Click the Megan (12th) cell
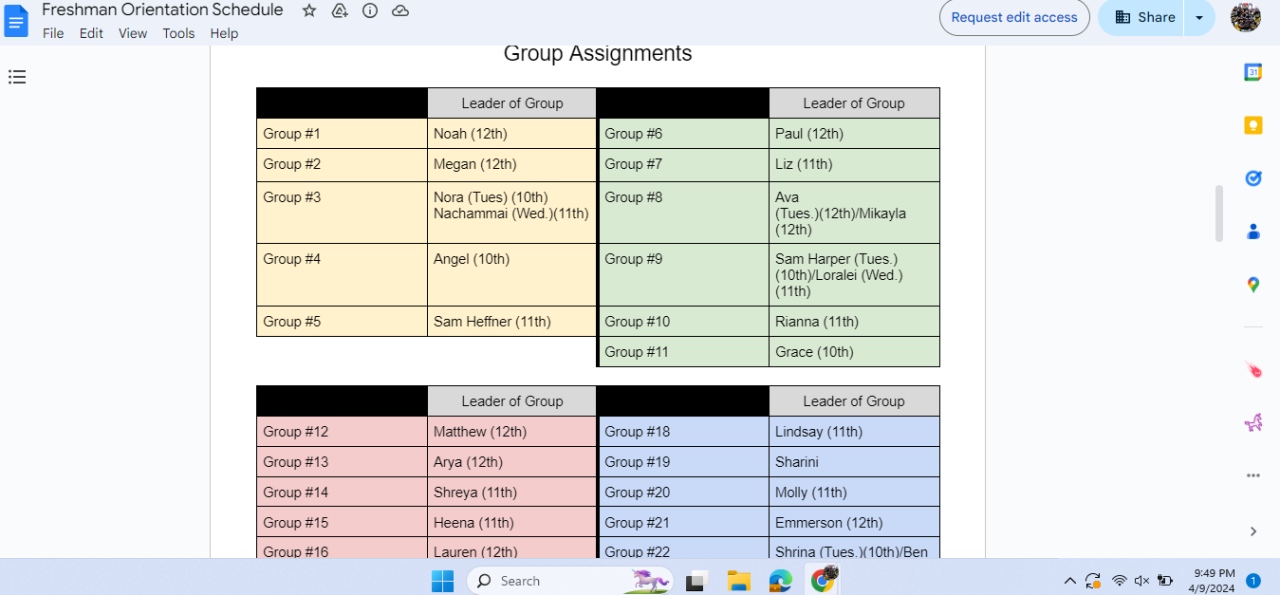This screenshot has height=595, width=1280. [512, 165]
